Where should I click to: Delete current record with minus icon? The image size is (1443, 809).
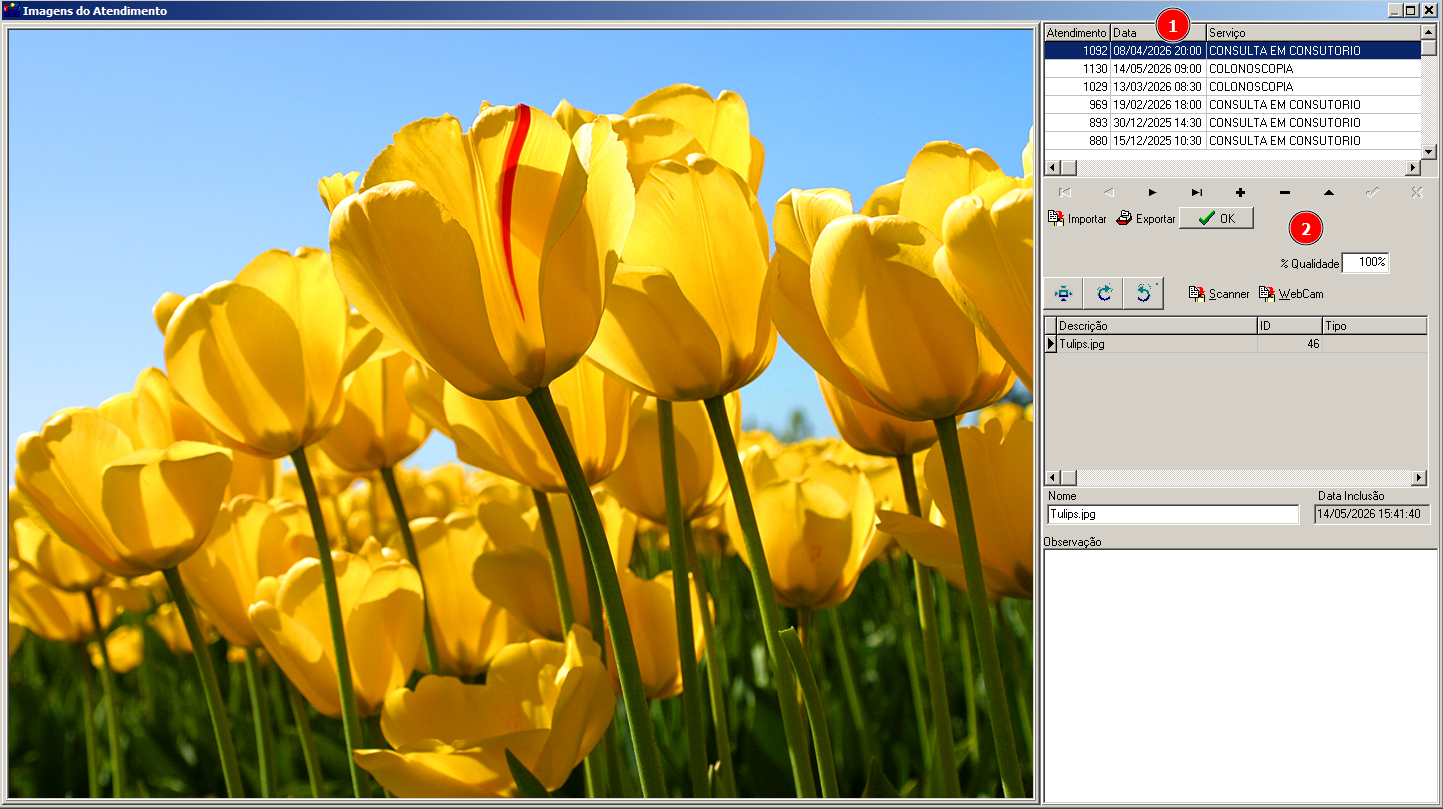(x=1285, y=192)
